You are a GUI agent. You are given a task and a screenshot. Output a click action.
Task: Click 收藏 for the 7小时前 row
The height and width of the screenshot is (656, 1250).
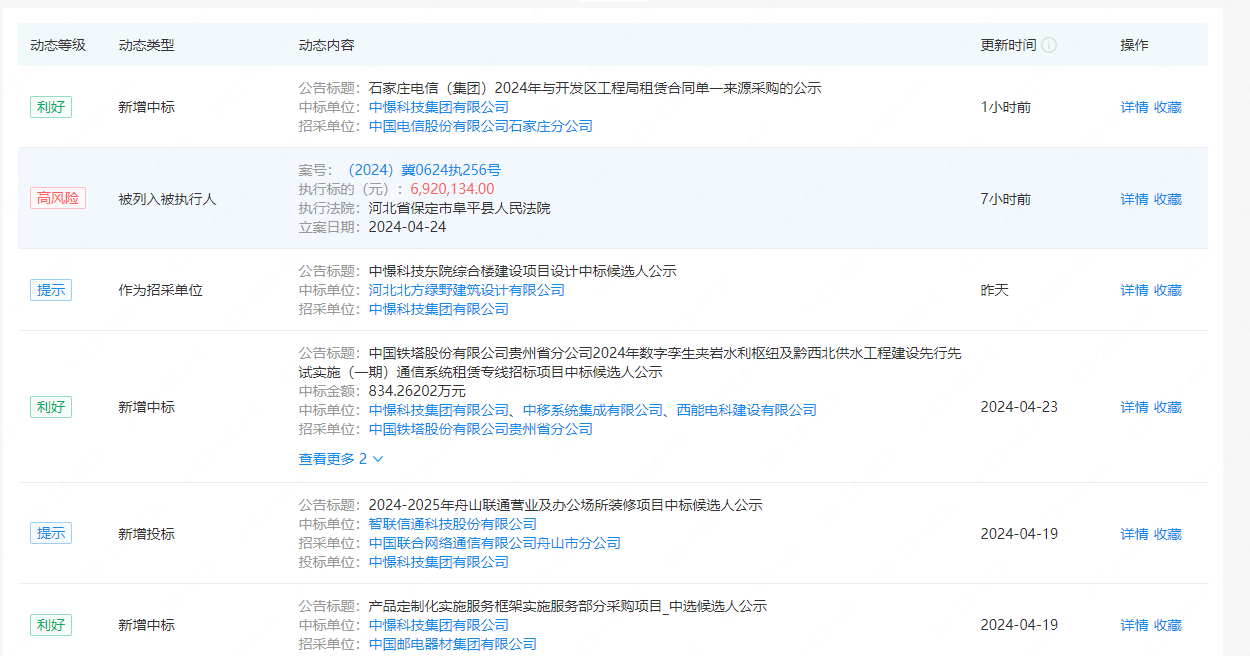point(1168,199)
